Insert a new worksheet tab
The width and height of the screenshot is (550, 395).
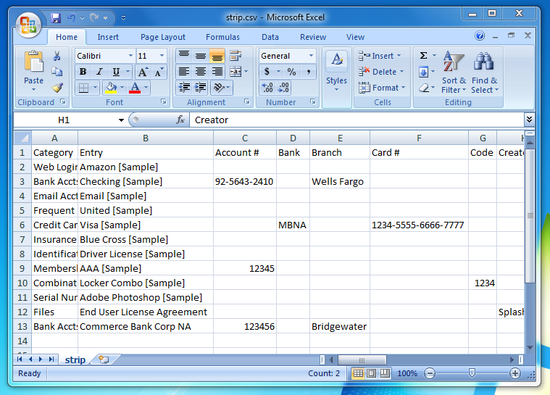pos(104,360)
